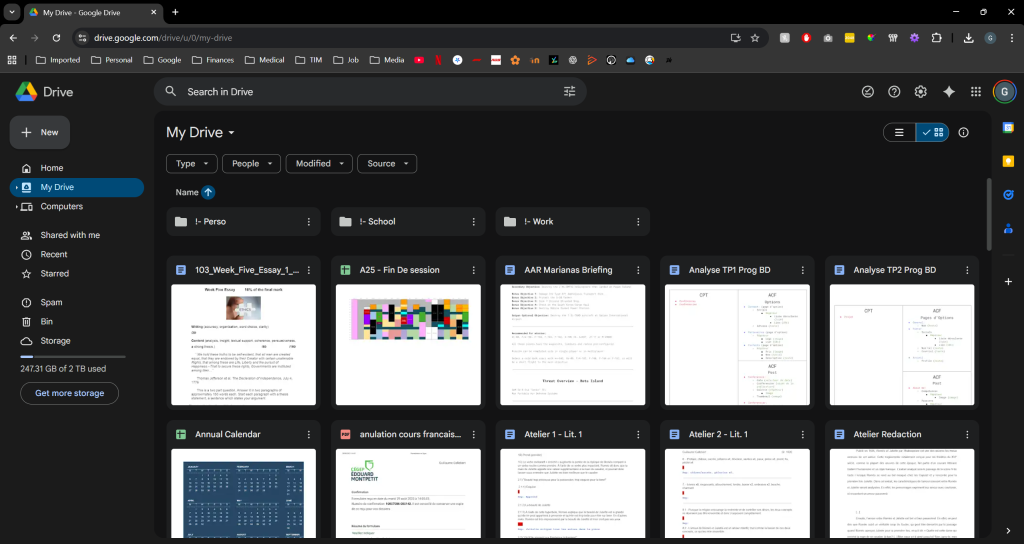The width and height of the screenshot is (1024, 544).
Task: Click the New button
Action: (x=40, y=132)
